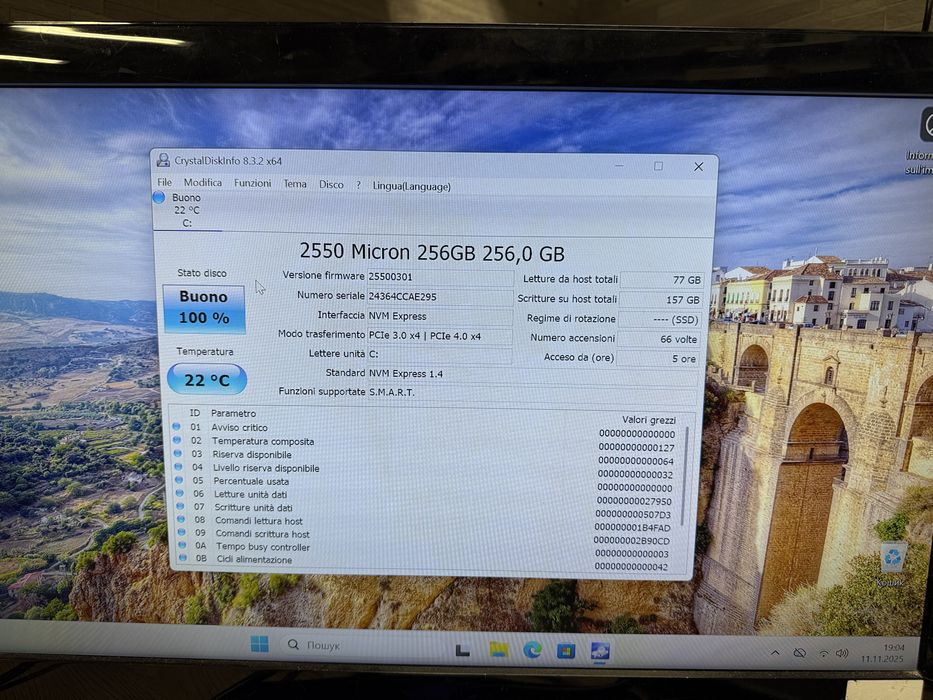Close the CrystalDiskInfo window
Image resolution: width=933 pixels, height=700 pixels.
(699, 167)
